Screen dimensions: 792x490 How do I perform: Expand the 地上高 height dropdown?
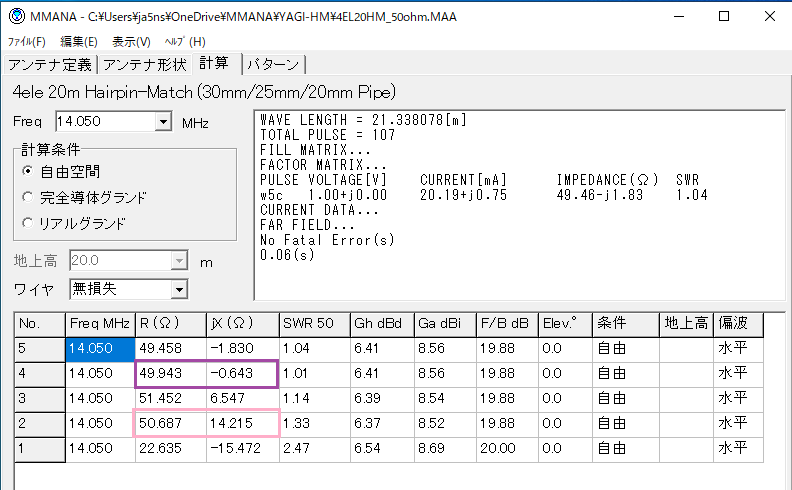tap(179, 261)
